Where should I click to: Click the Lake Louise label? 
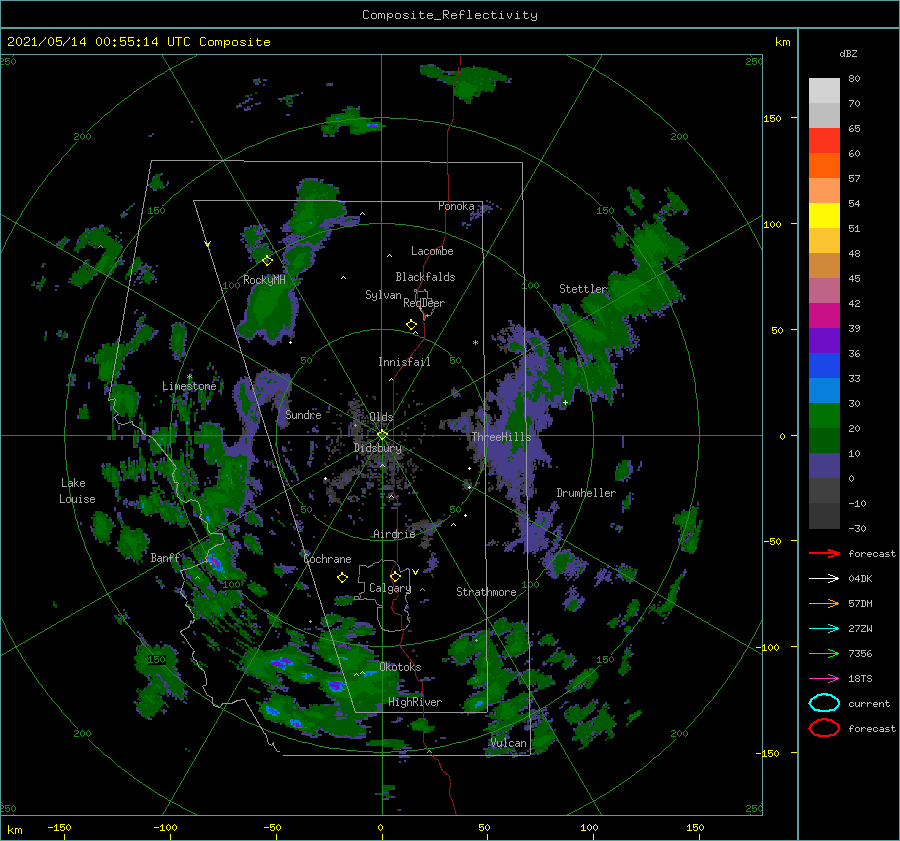coord(77,491)
